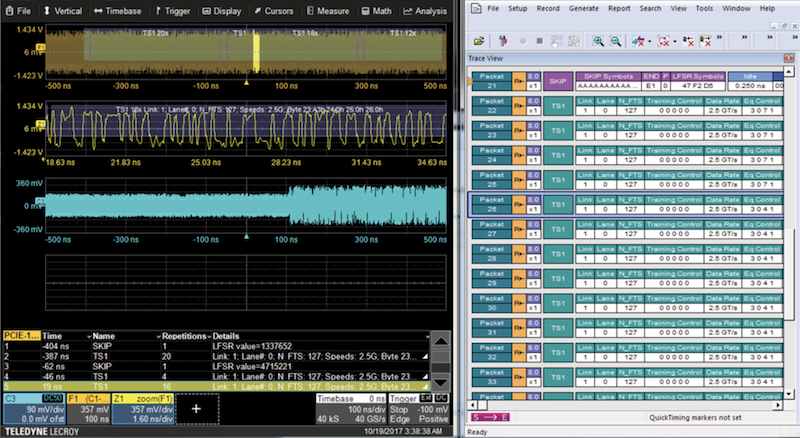The image size is (800, 438).
Task: Add a new trace with plus box
Action: (x=196, y=408)
